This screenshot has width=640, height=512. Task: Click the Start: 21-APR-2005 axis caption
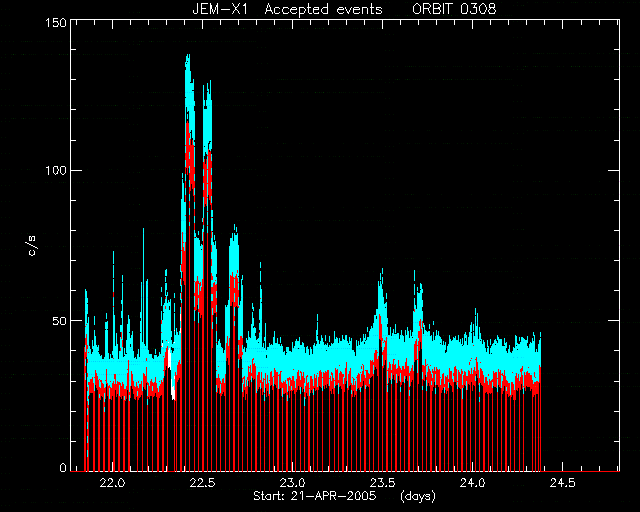(x=314, y=496)
